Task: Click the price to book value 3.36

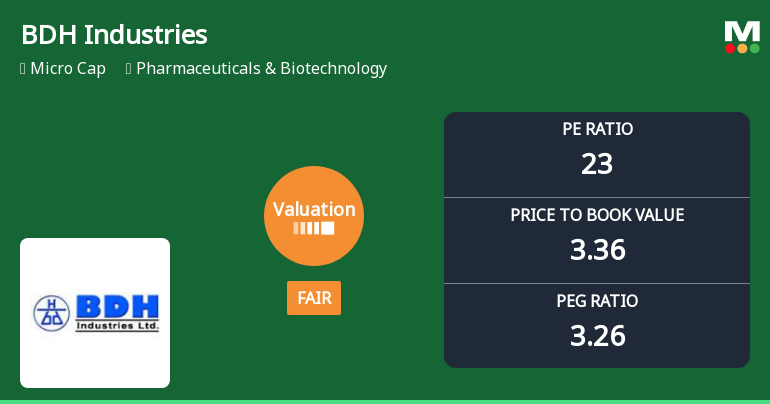Action: click(597, 250)
